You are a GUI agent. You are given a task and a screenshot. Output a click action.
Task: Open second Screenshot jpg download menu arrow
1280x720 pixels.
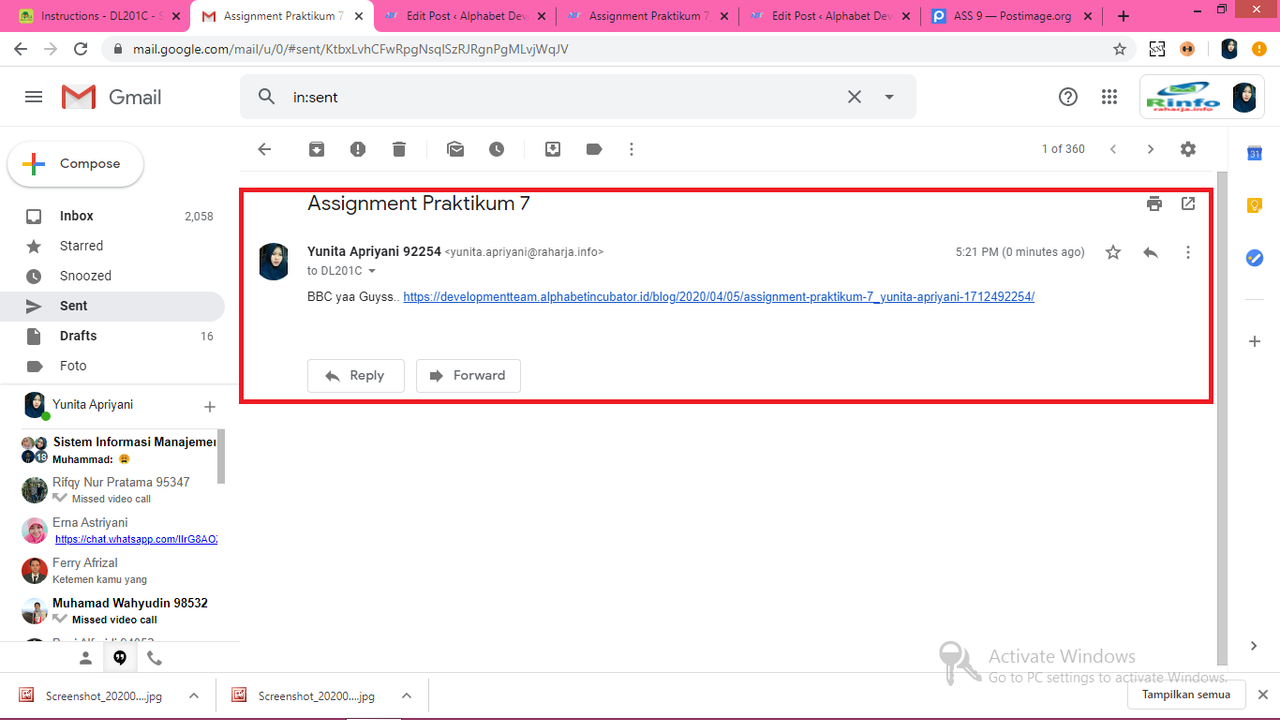(x=407, y=696)
